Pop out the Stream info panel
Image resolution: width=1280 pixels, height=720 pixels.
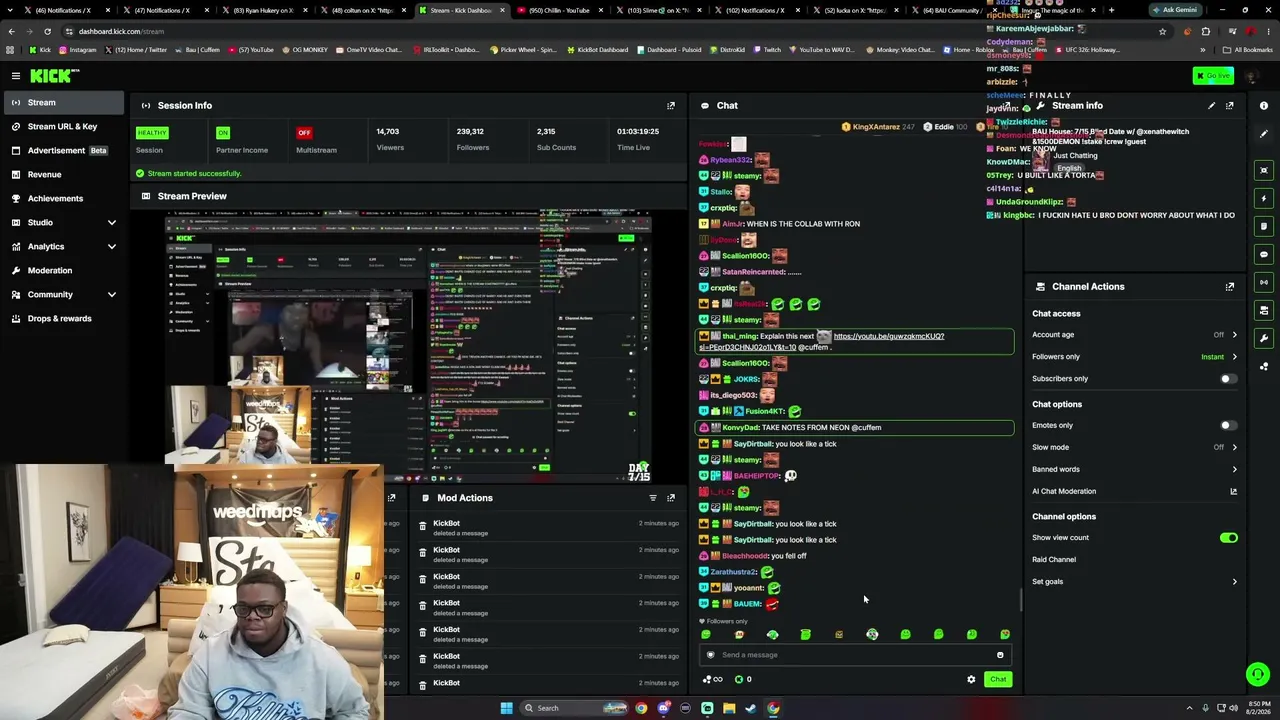(1230, 105)
